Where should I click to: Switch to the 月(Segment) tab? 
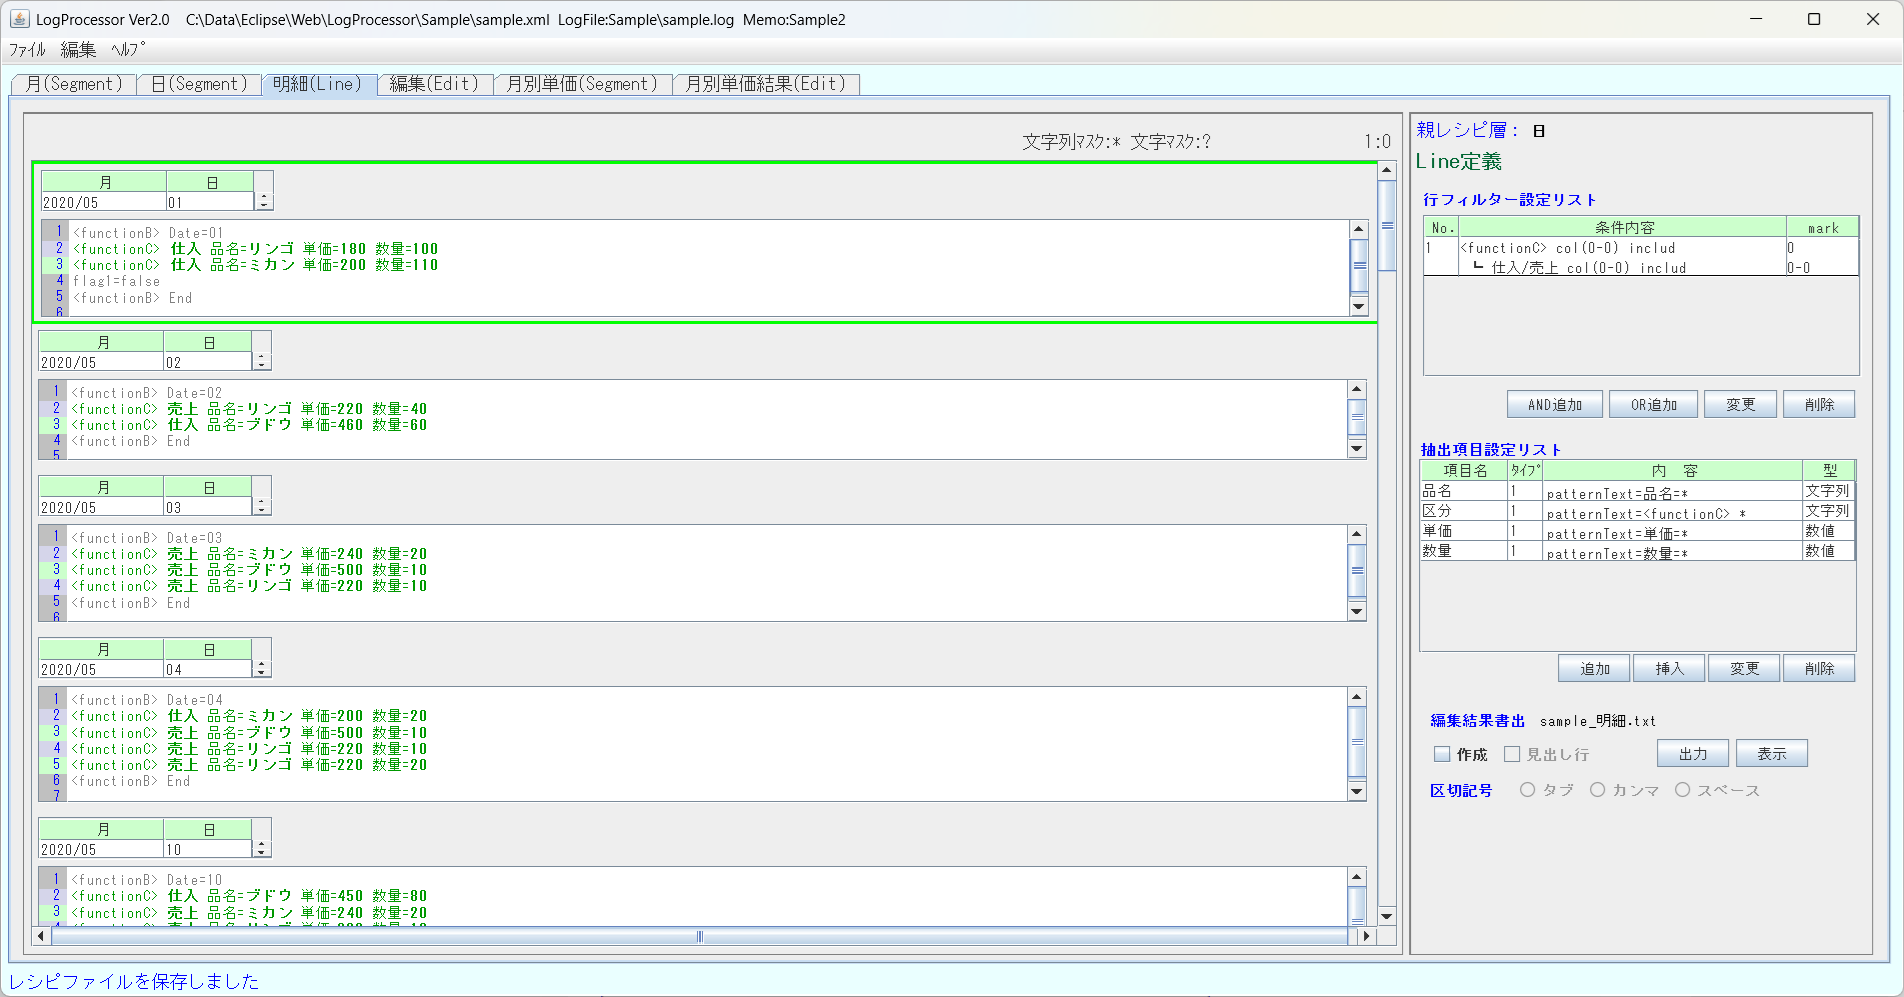74,84
